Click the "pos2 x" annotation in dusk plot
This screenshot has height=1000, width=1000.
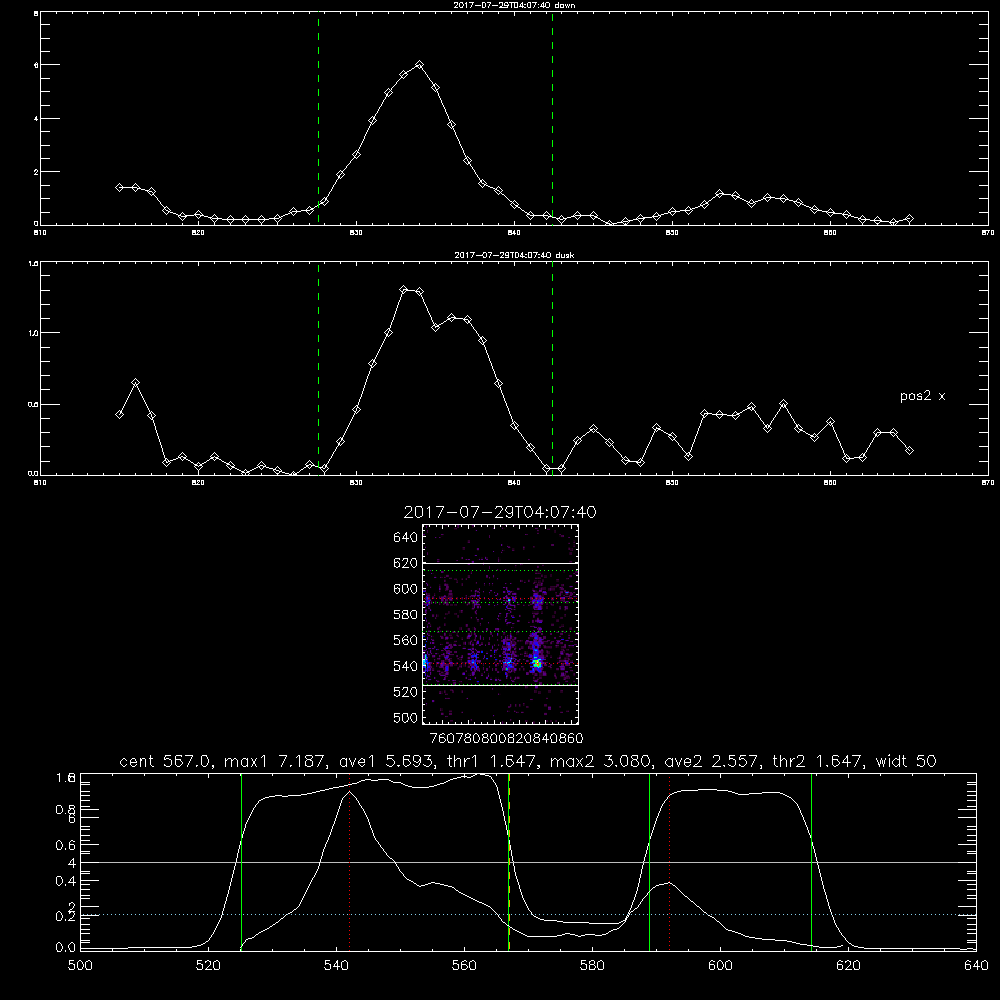(x=922, y=396)
